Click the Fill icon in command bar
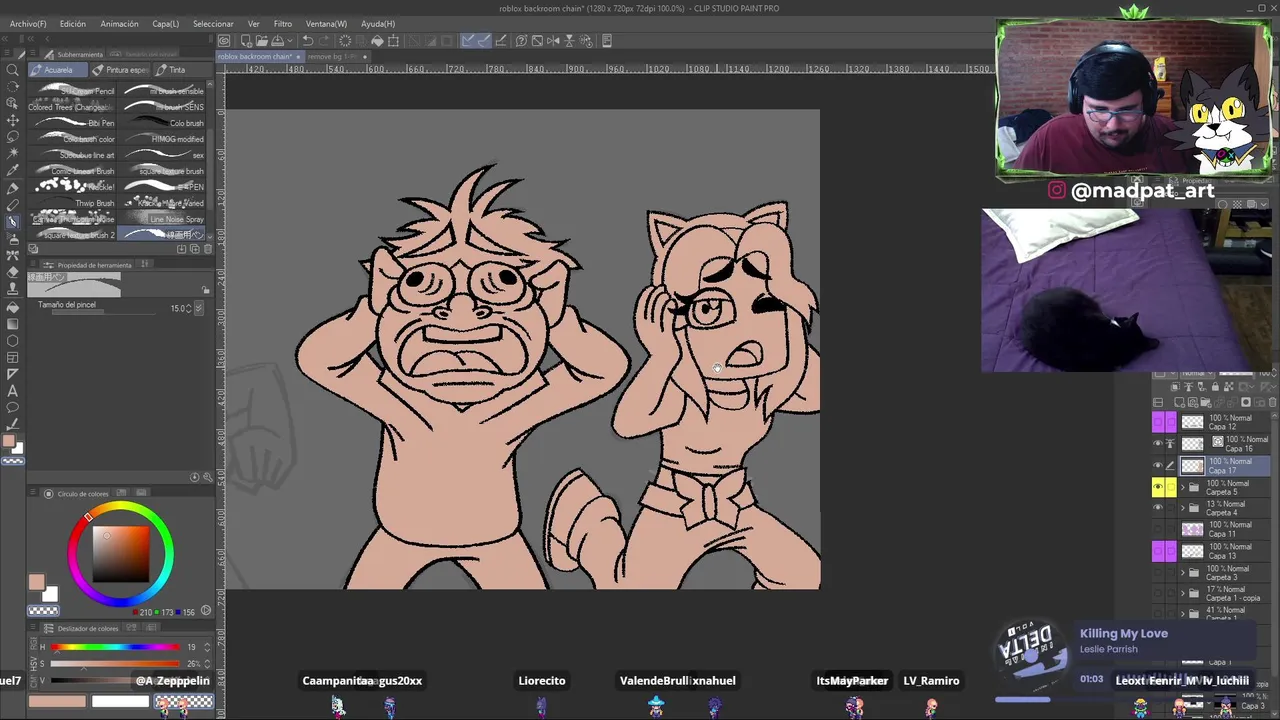 [377, 41]
